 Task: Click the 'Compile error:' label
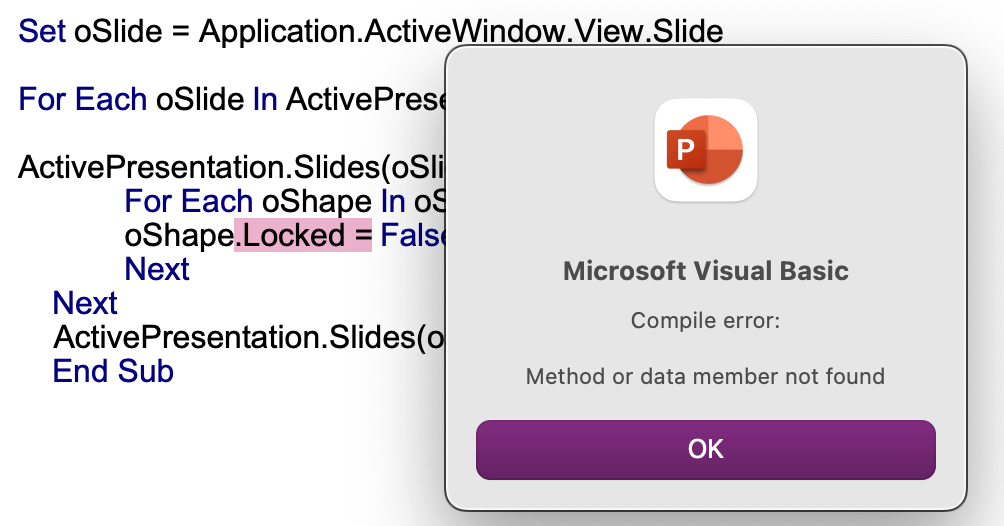pos(706,320)
